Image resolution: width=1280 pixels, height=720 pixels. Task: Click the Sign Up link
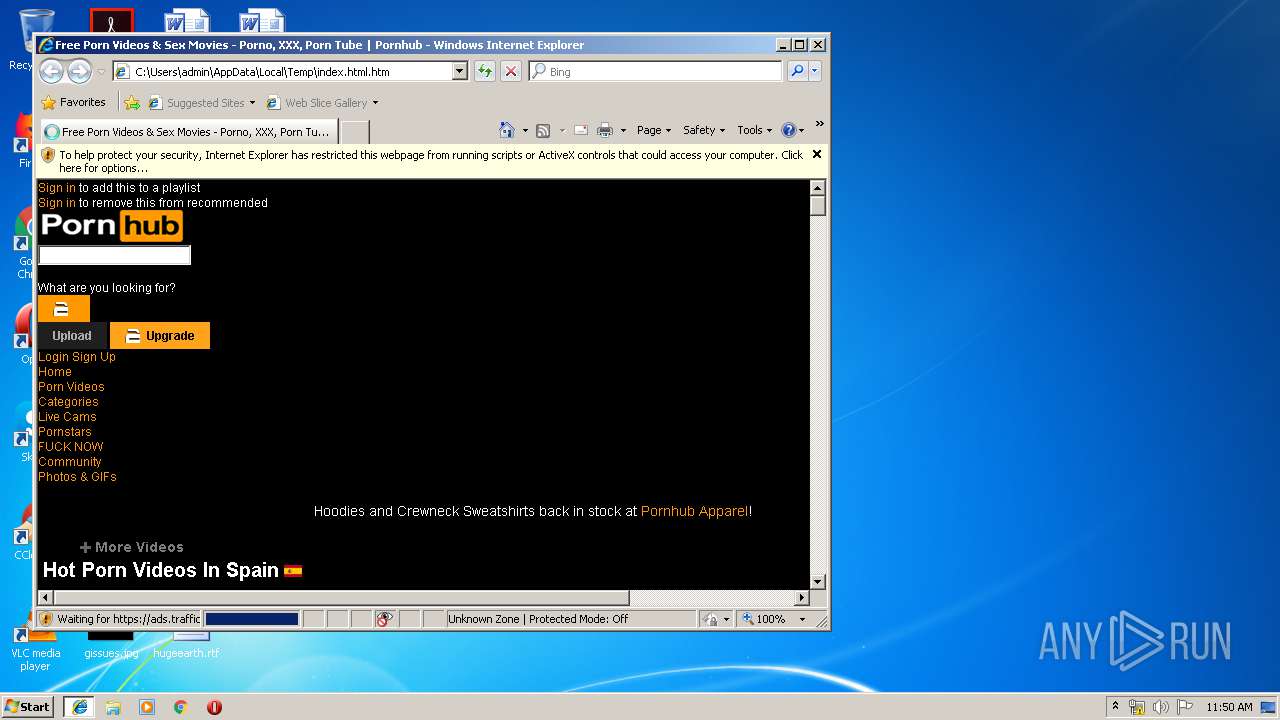[x=94, y=357]
